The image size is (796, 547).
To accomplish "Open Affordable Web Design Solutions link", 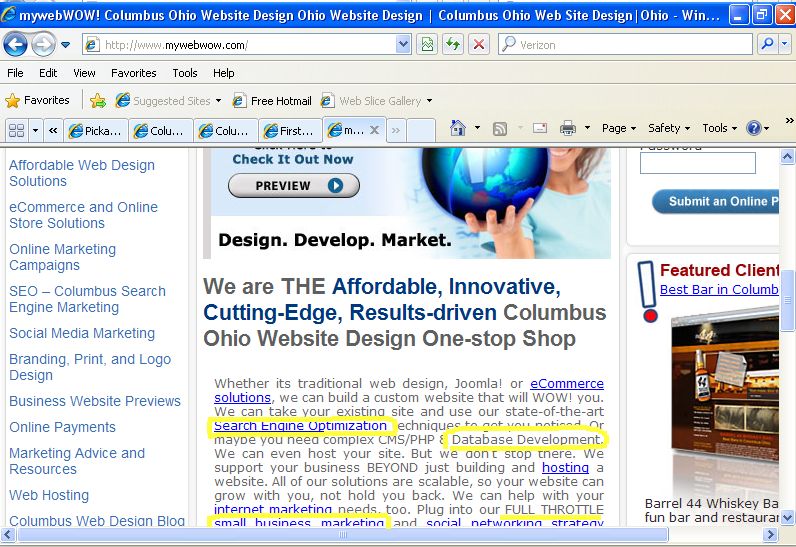I will 82,173.
